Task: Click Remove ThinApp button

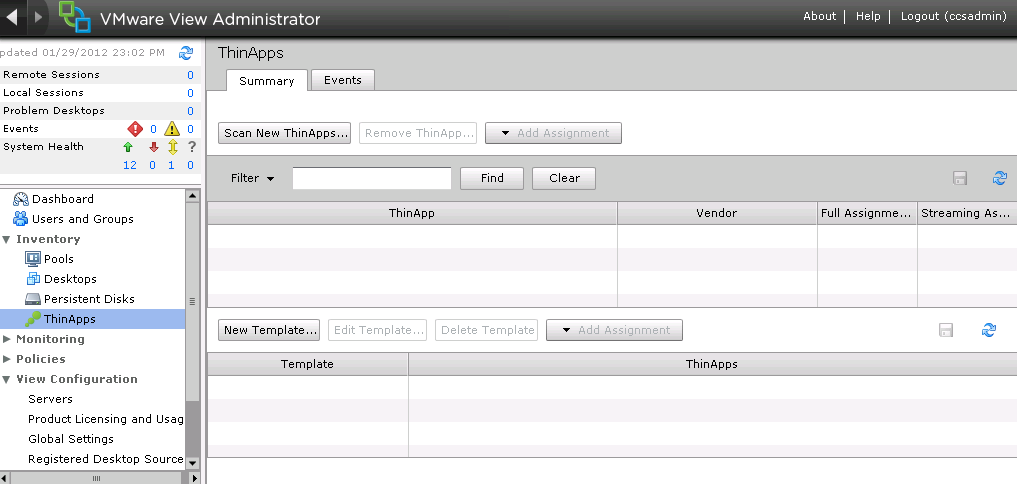Action: tap(418, 133)
